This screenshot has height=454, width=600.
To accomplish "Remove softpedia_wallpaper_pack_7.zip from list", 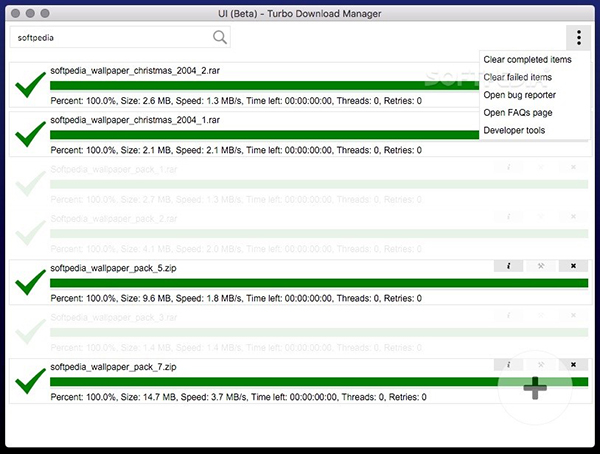I will point(573,365).
